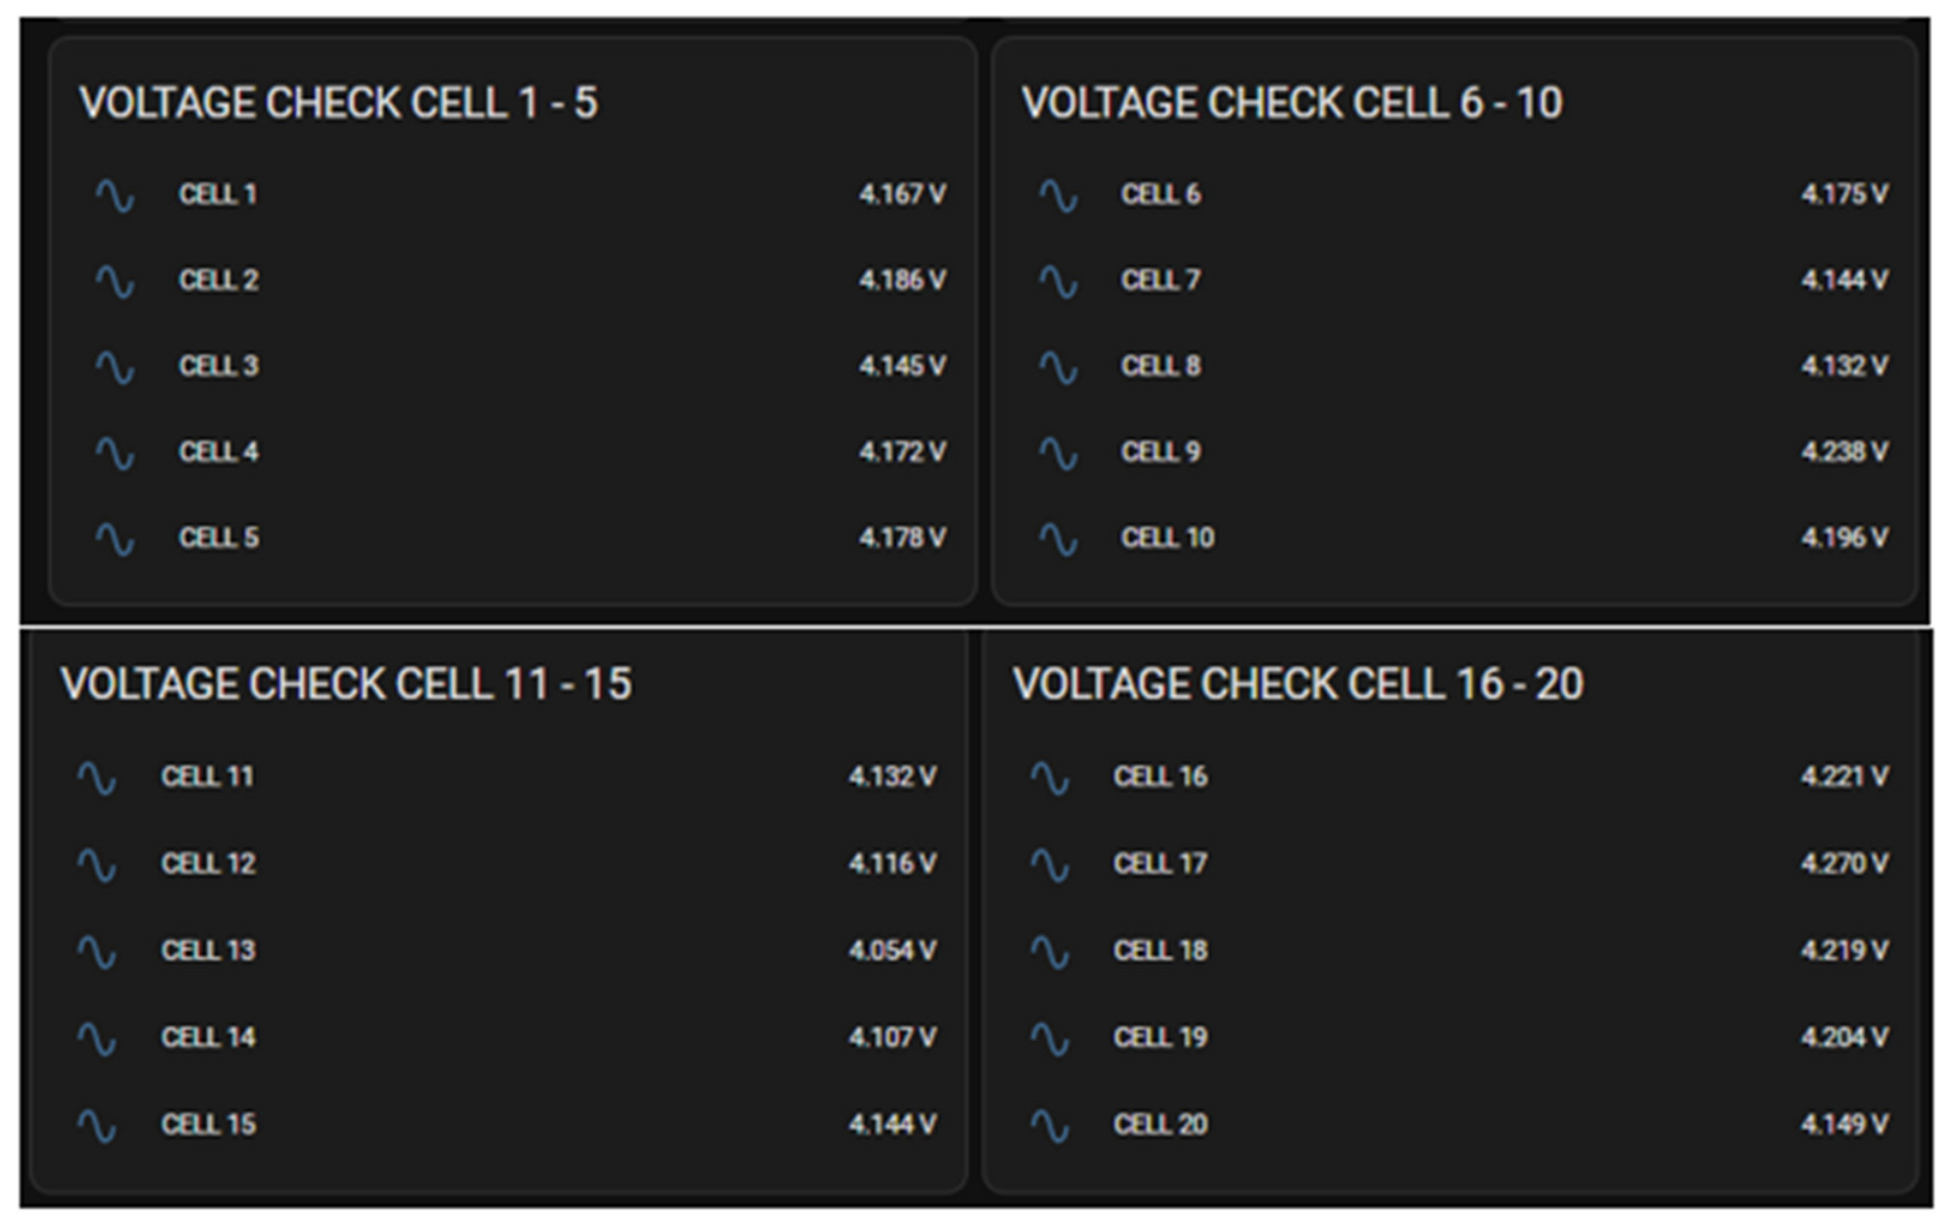Click the VOLTAGE CHECK CELL 1 - 5 heading
The image size is (1950, 1226).
[x=338, y=103]
